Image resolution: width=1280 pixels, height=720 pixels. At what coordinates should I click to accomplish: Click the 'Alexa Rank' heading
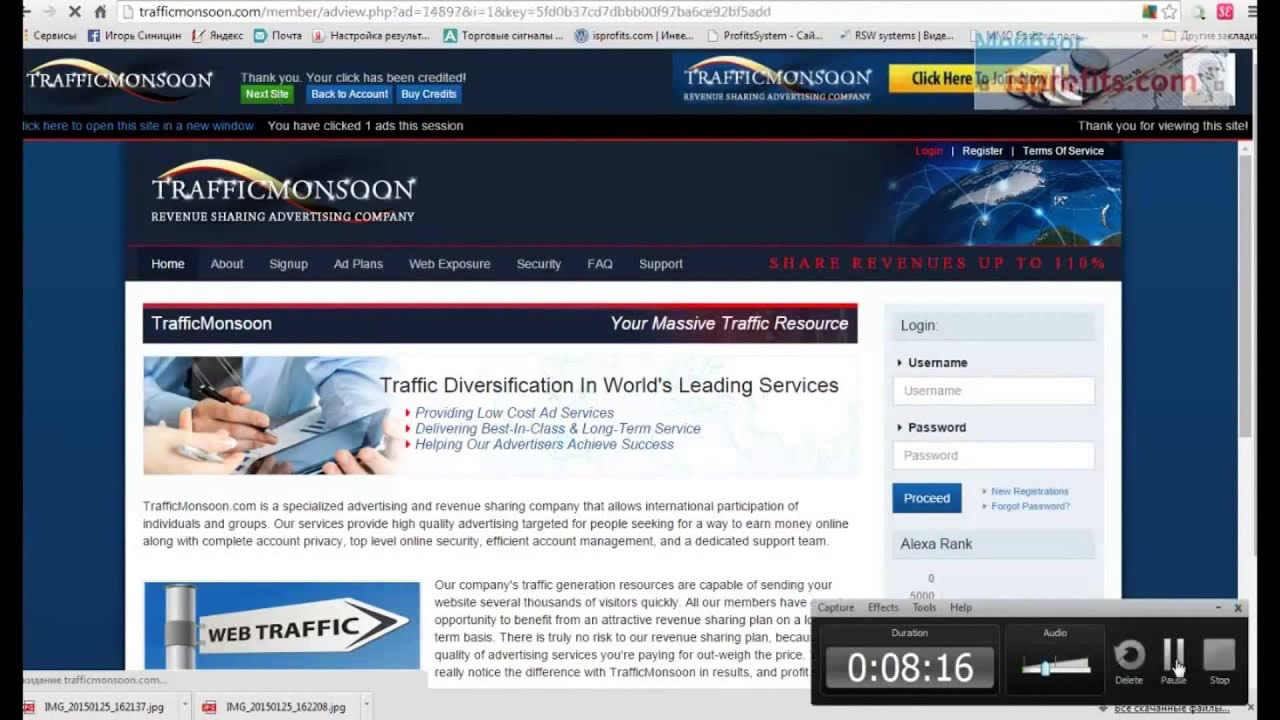coord(936,544)
